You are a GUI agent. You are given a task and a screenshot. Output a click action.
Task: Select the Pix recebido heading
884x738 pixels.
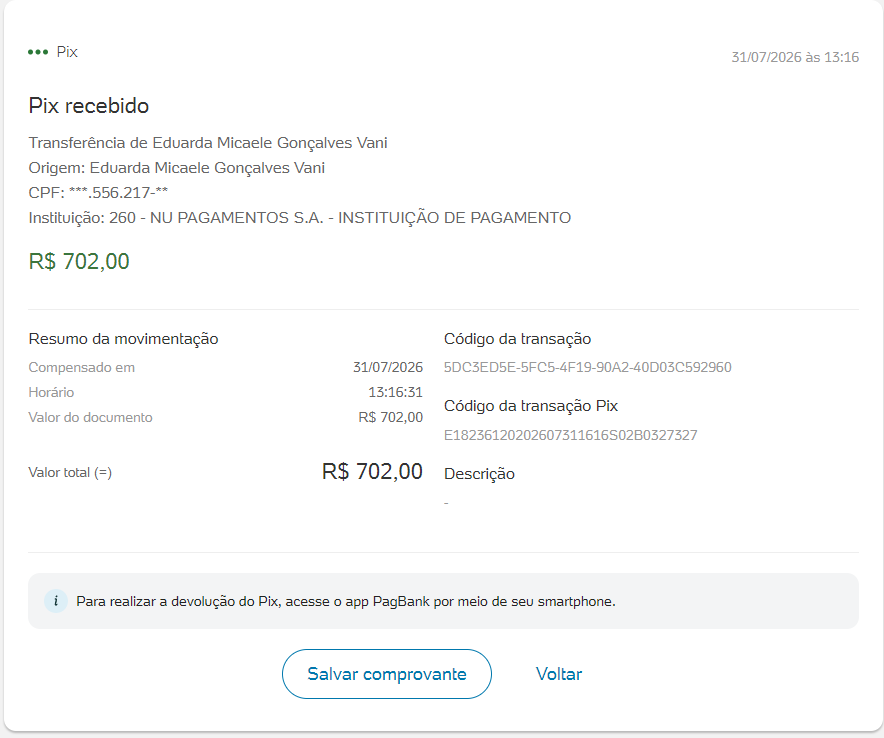click(89, 105)
